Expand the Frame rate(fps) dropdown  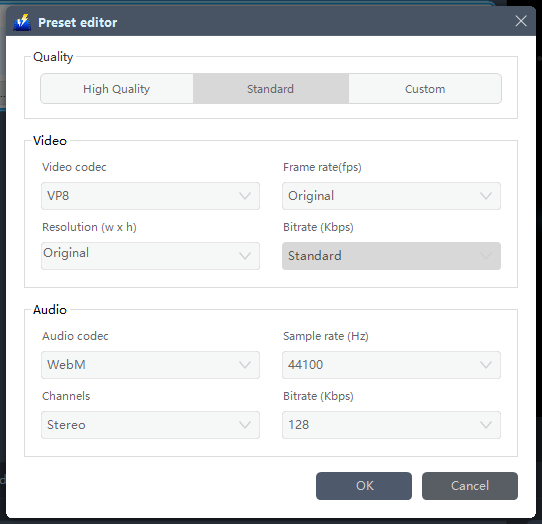pos(391,196)
